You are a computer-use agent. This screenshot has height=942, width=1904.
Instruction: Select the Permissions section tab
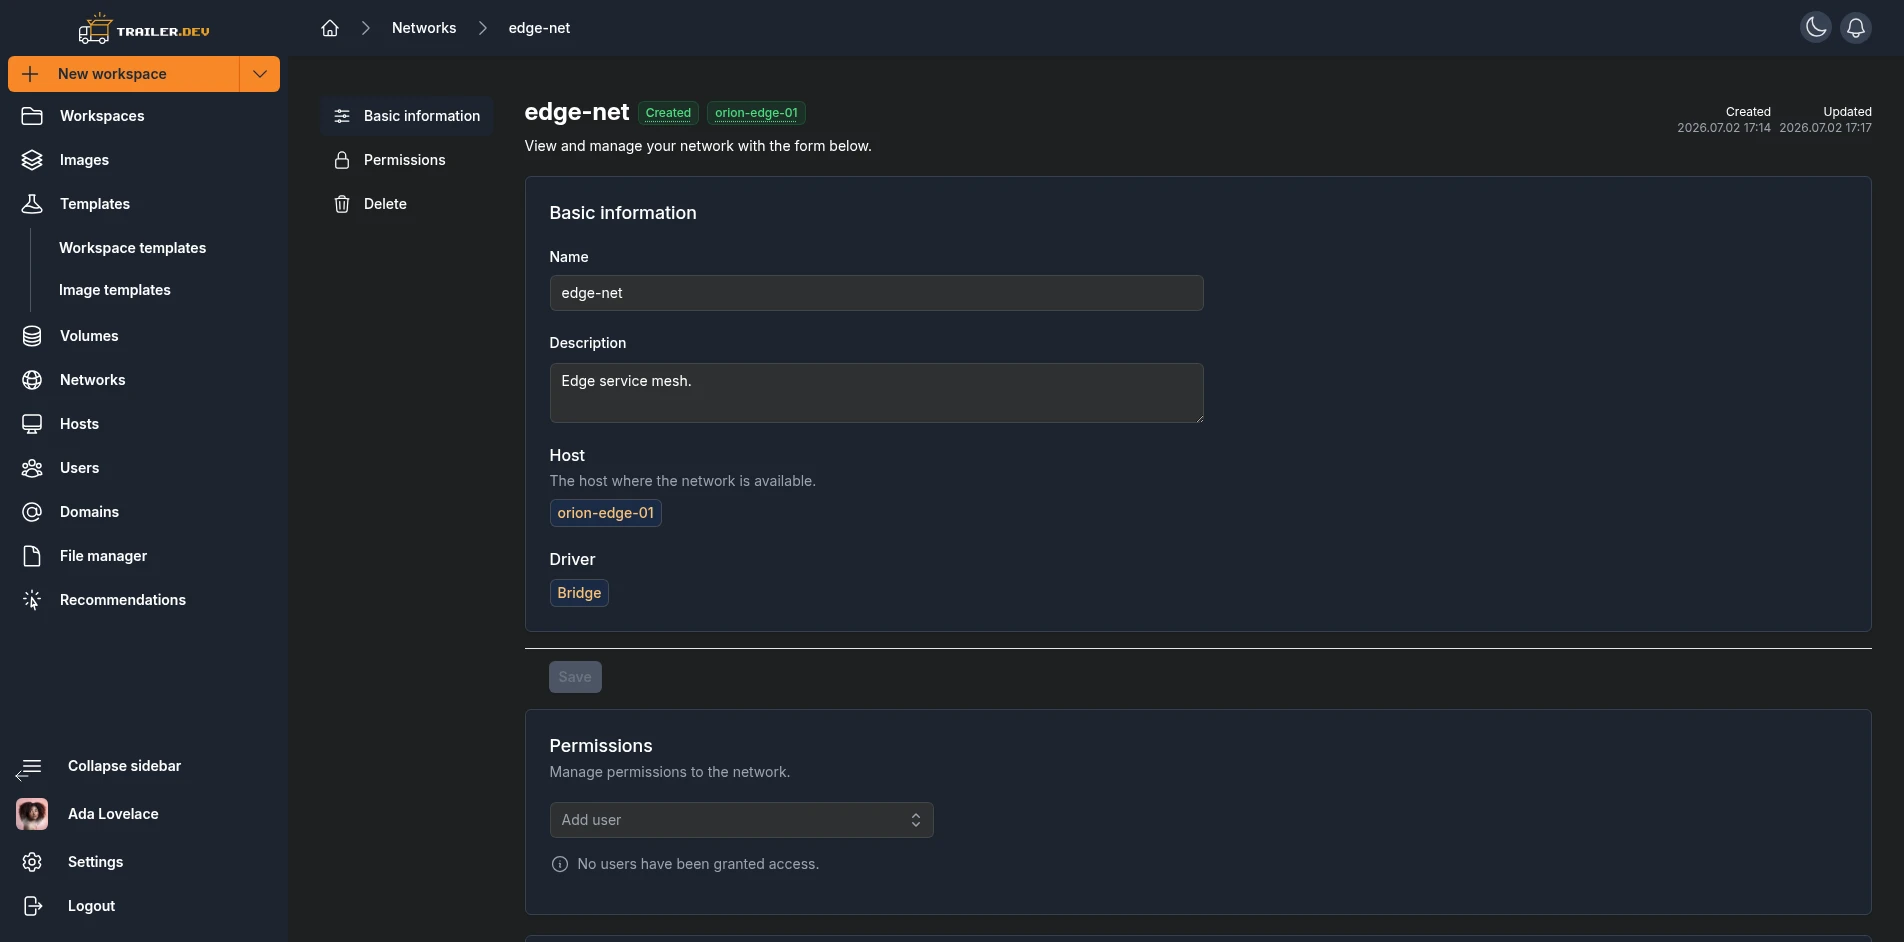(406, 160)
